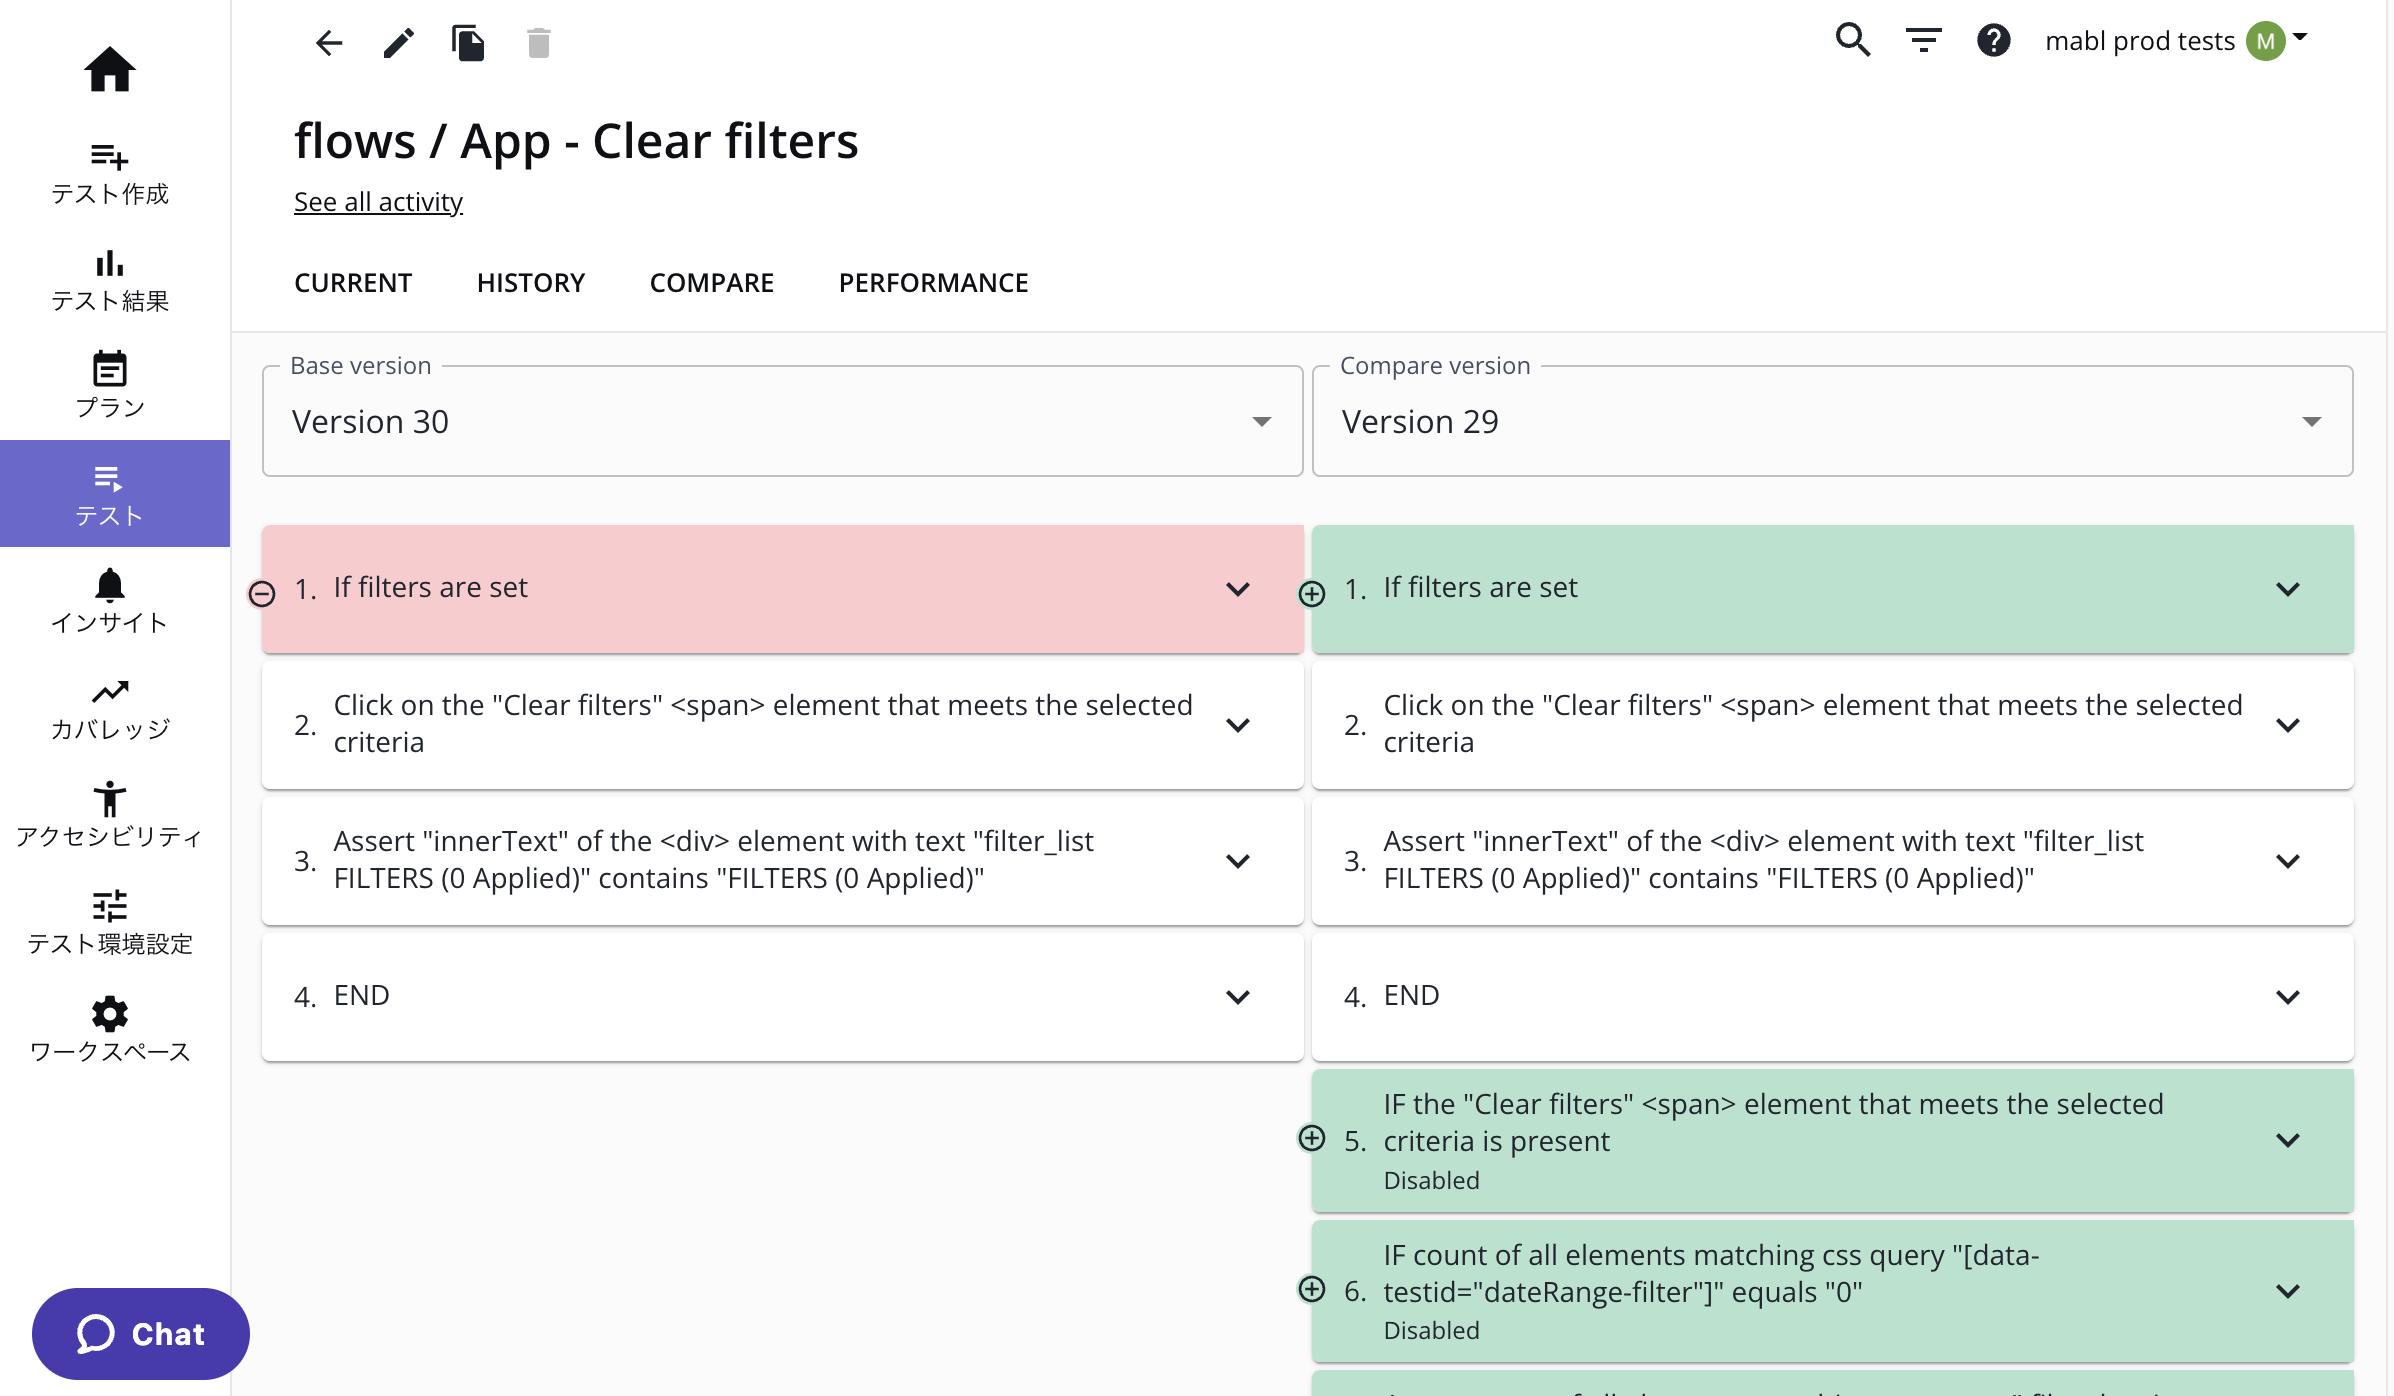
Task: Click minus circle on base step 1
Action: point(262,594)
